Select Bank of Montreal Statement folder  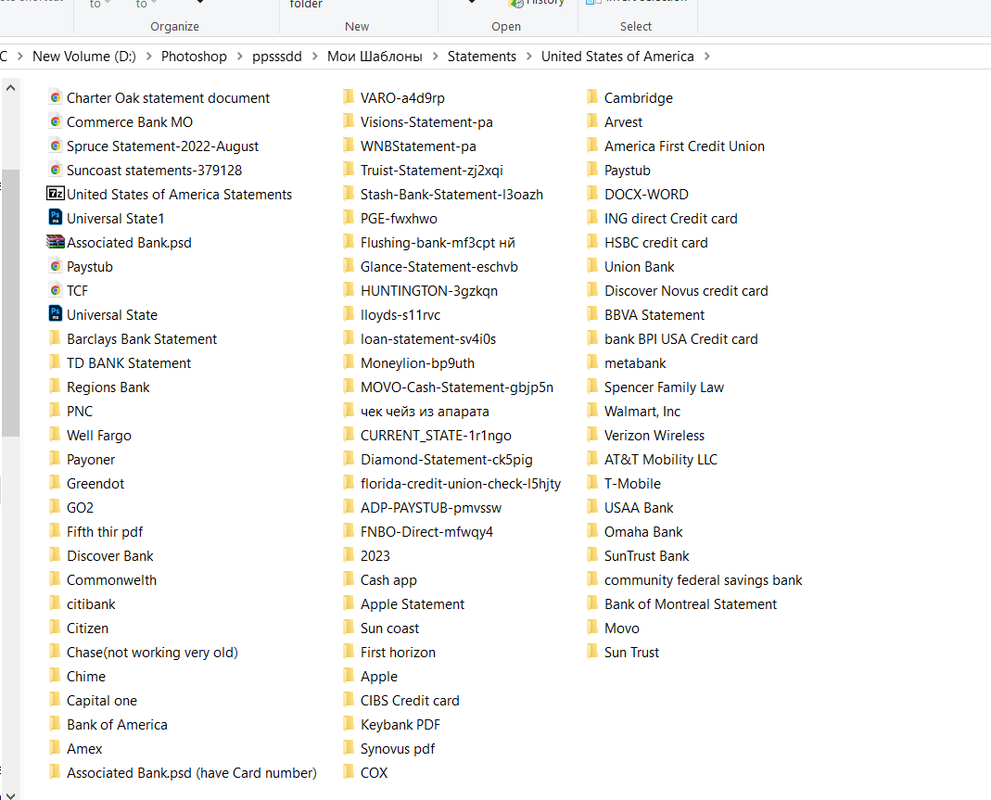click(x=690, y=604)
